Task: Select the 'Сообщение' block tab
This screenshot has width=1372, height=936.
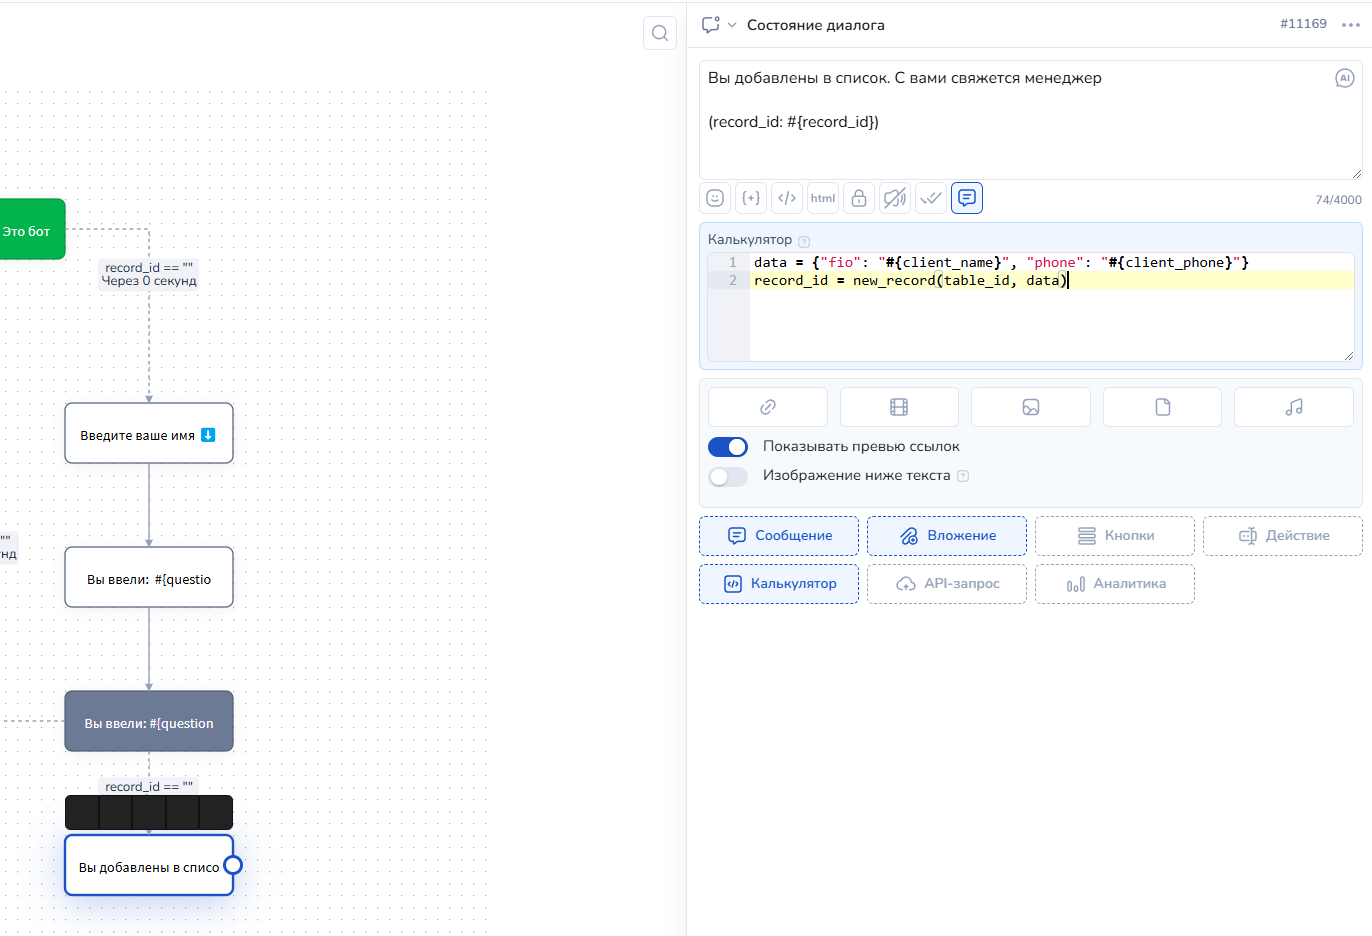Action: (x=779, y=536)
